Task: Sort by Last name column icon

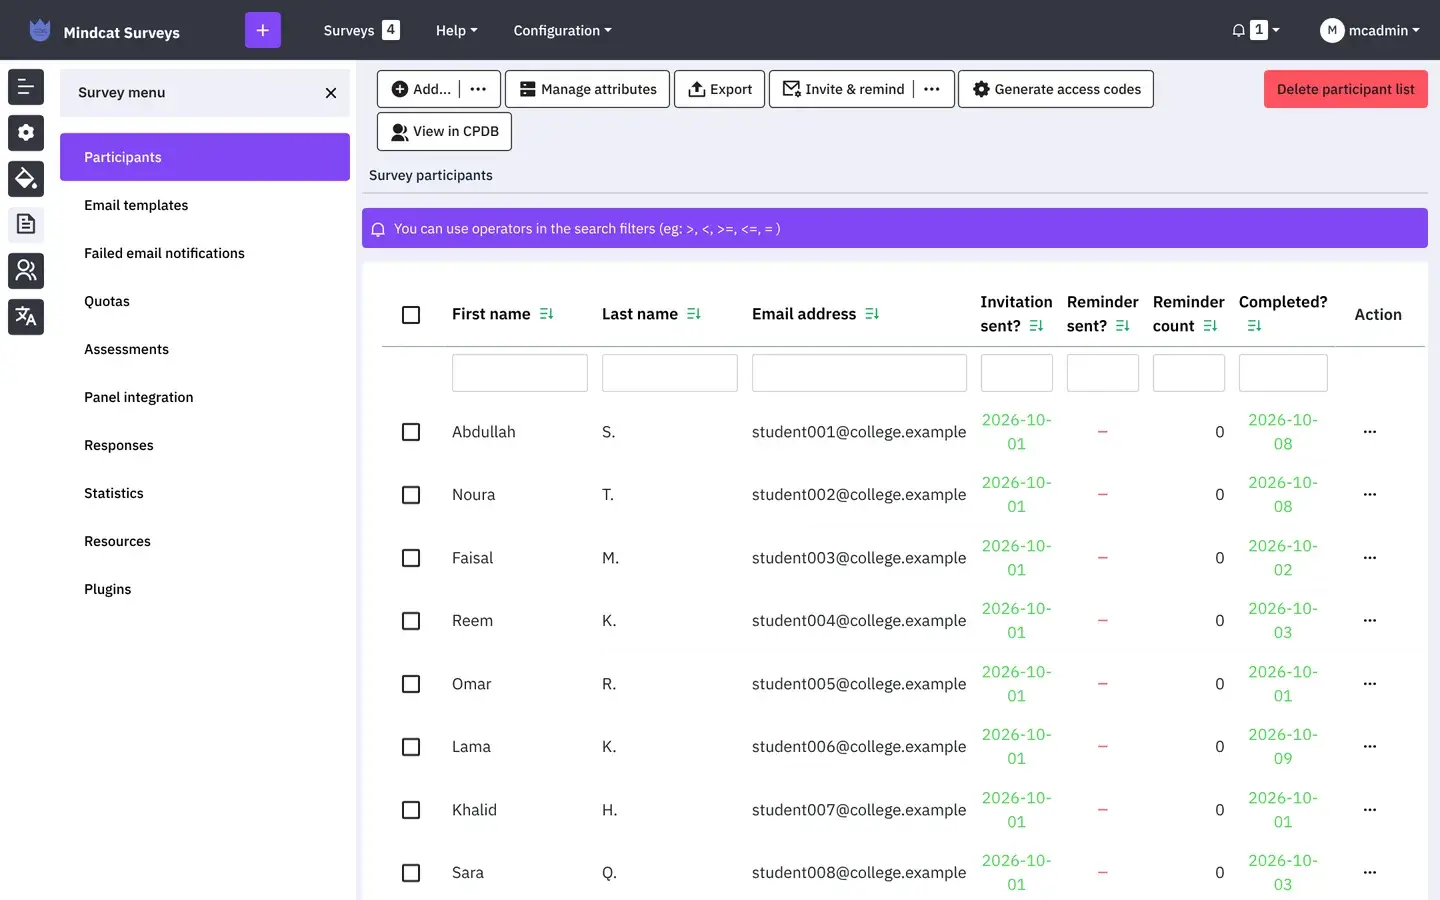Action: click(694, 314)
